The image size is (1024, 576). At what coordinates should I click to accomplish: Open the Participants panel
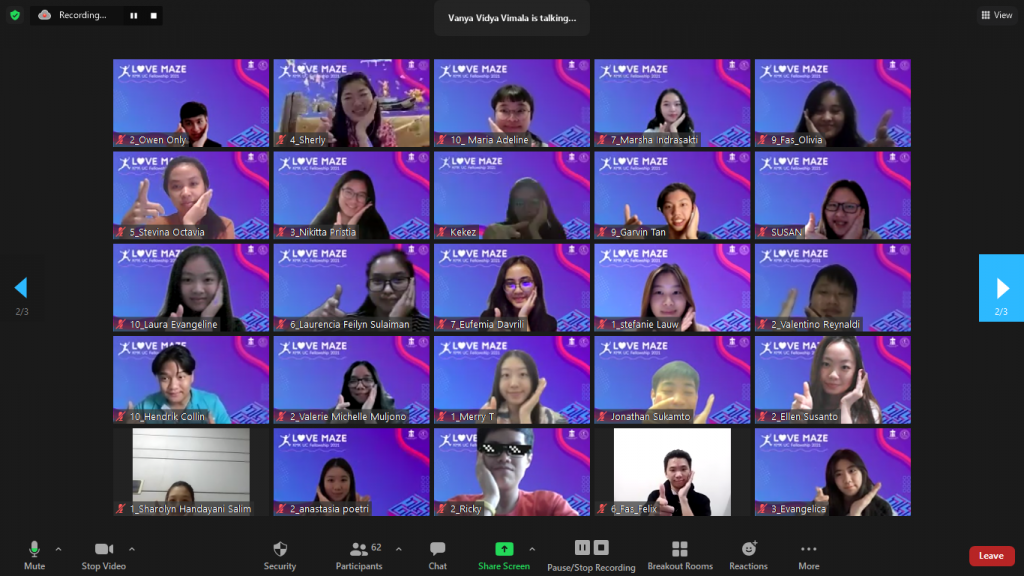[x=359, y=554]
